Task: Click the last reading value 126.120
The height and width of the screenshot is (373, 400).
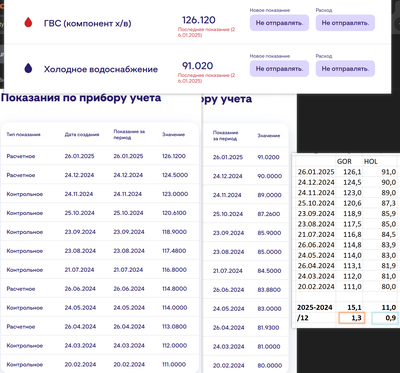Action: pyautogui.click(x=199, y=20)
